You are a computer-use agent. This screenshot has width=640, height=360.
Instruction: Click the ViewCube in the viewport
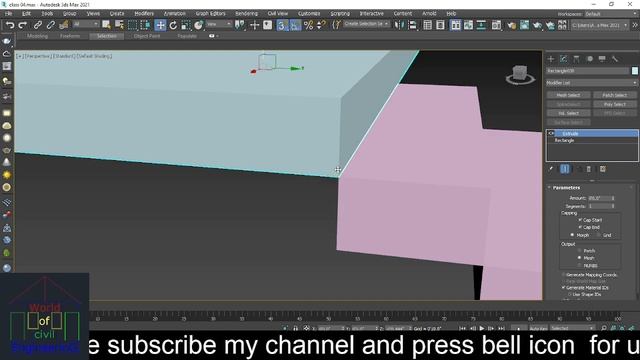(x=520, y=73)
